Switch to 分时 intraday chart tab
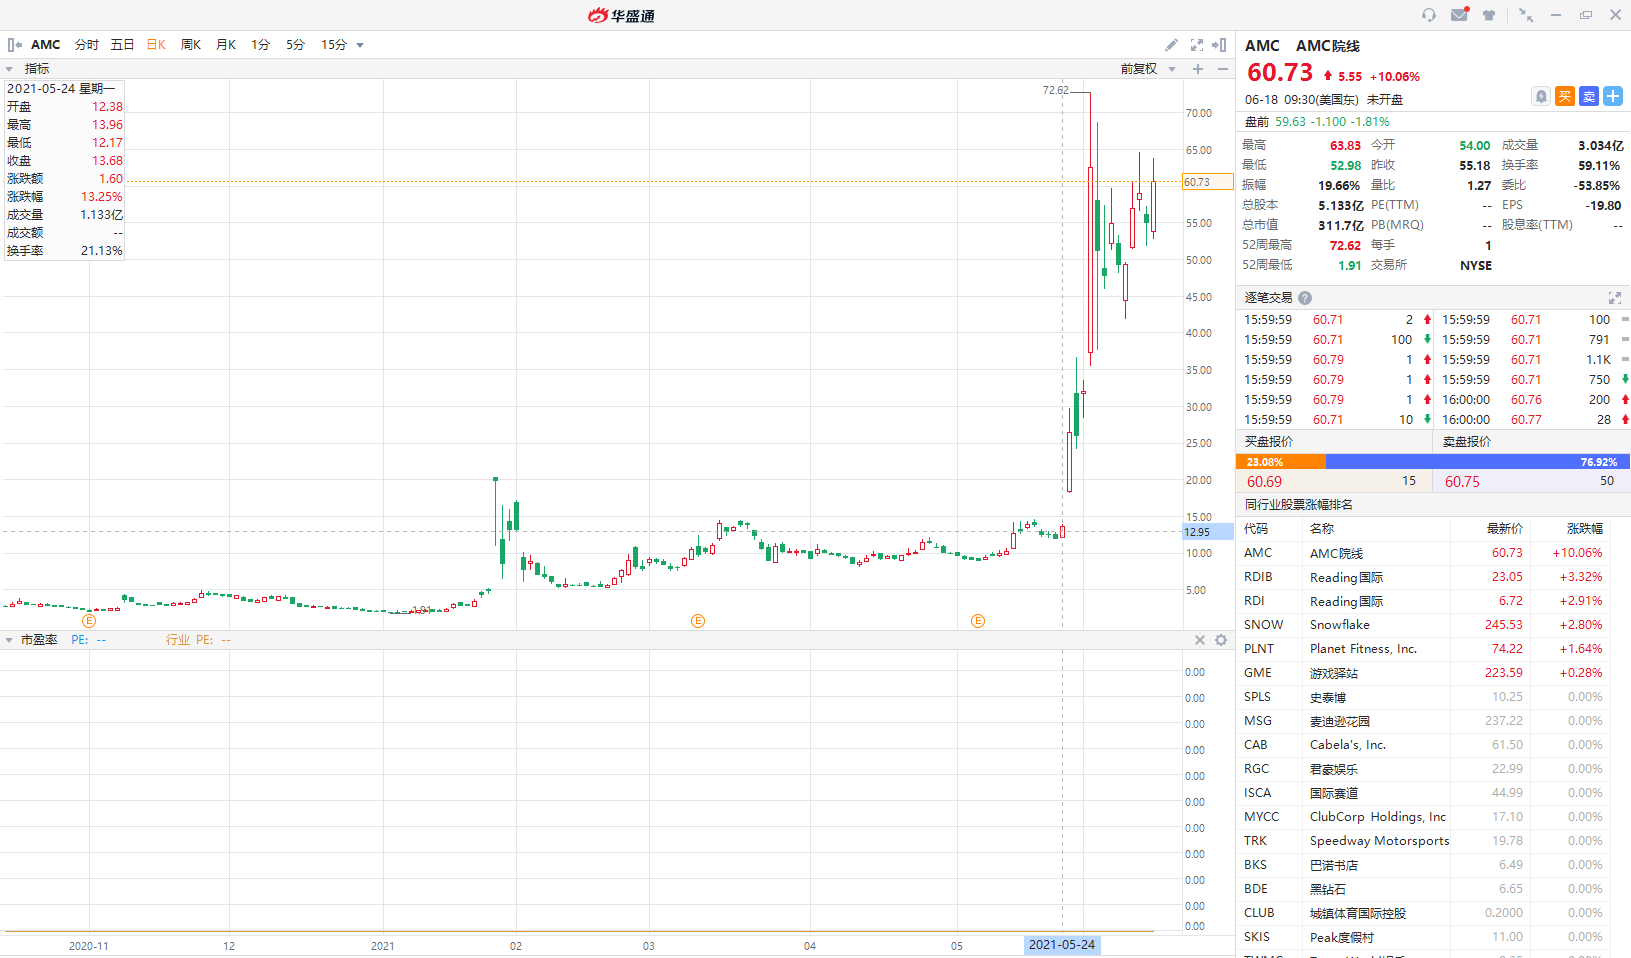This screenshot has height=958, width=1631. [87, 45]
